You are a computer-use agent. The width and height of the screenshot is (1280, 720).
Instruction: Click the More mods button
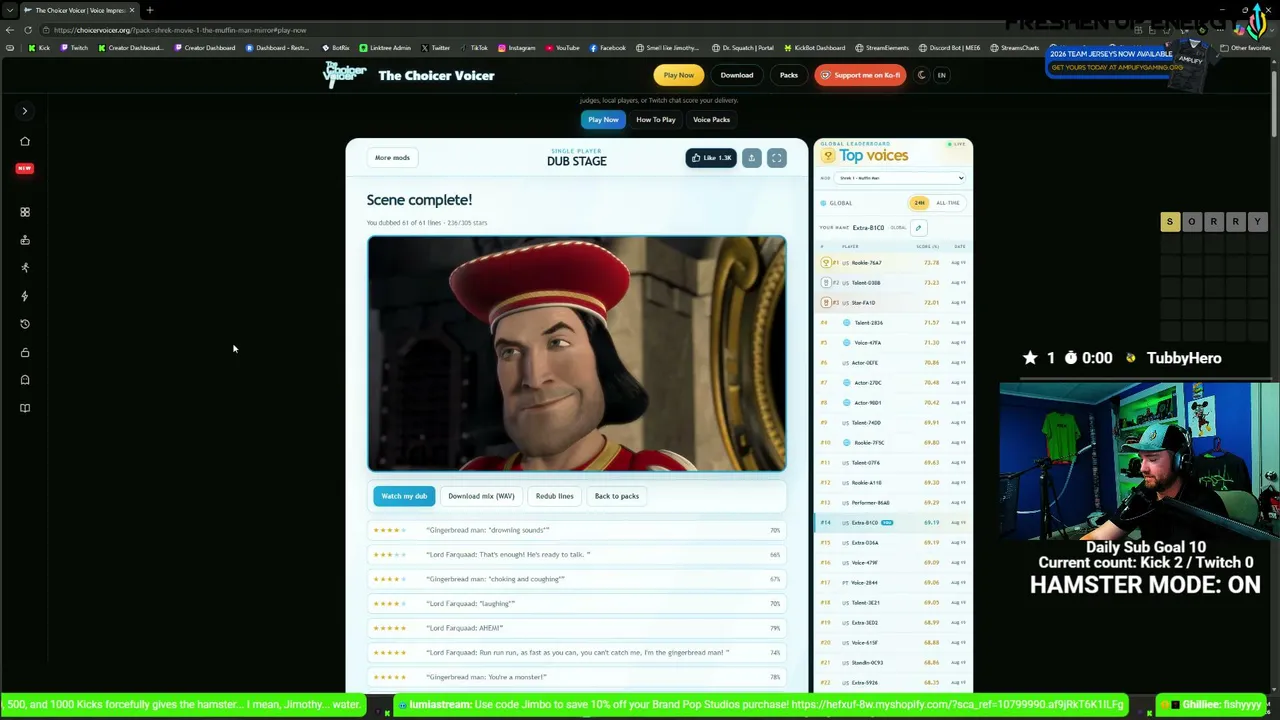pos(392,158)
